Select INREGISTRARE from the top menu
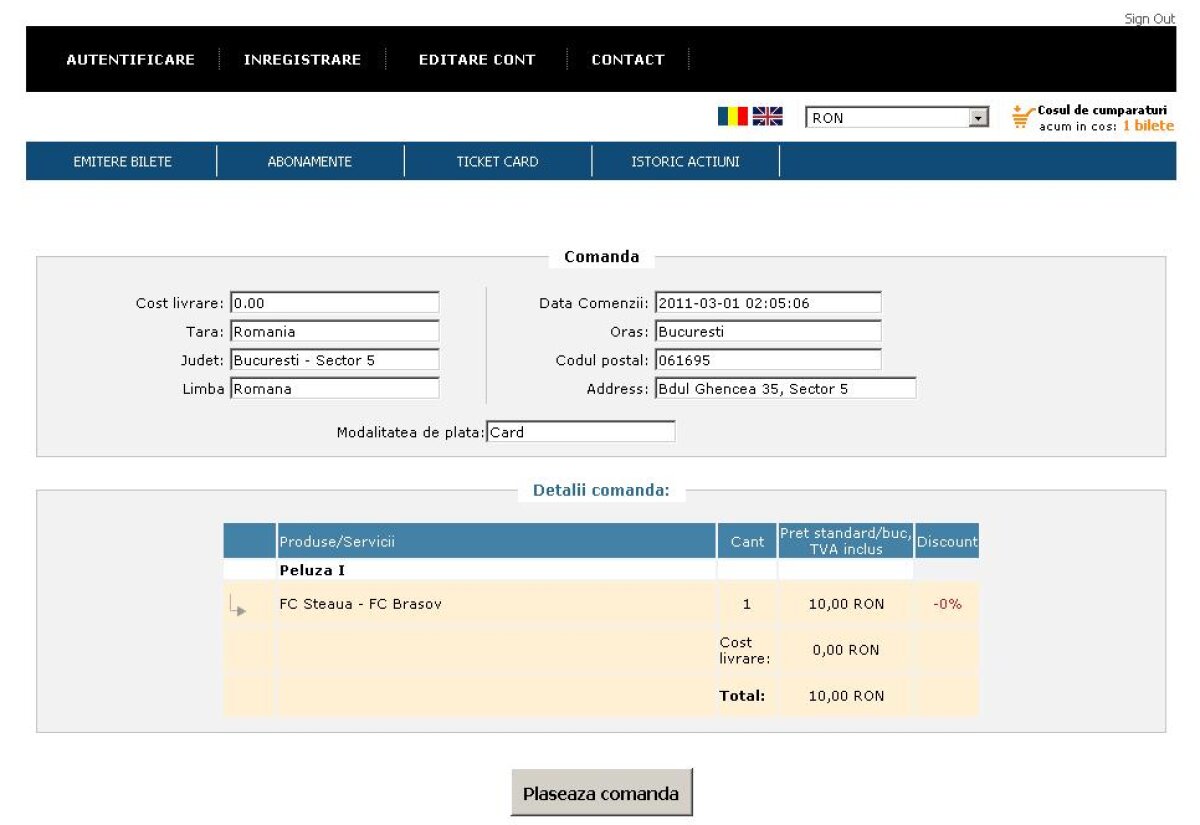Viewport: 1200px width, 825px height. tap(302, 59)
